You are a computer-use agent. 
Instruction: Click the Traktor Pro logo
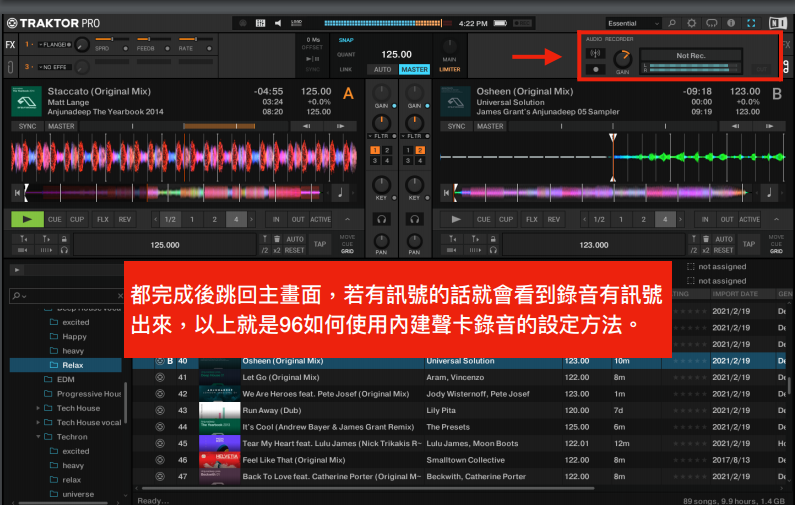pyautogui.click(x=53, y=23)
